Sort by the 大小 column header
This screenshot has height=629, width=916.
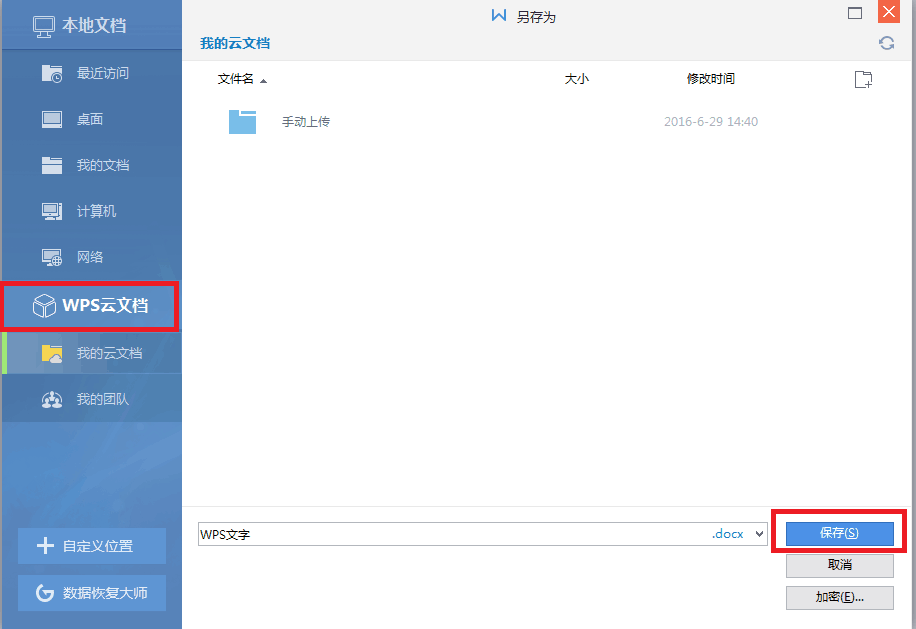coord(577,79)
